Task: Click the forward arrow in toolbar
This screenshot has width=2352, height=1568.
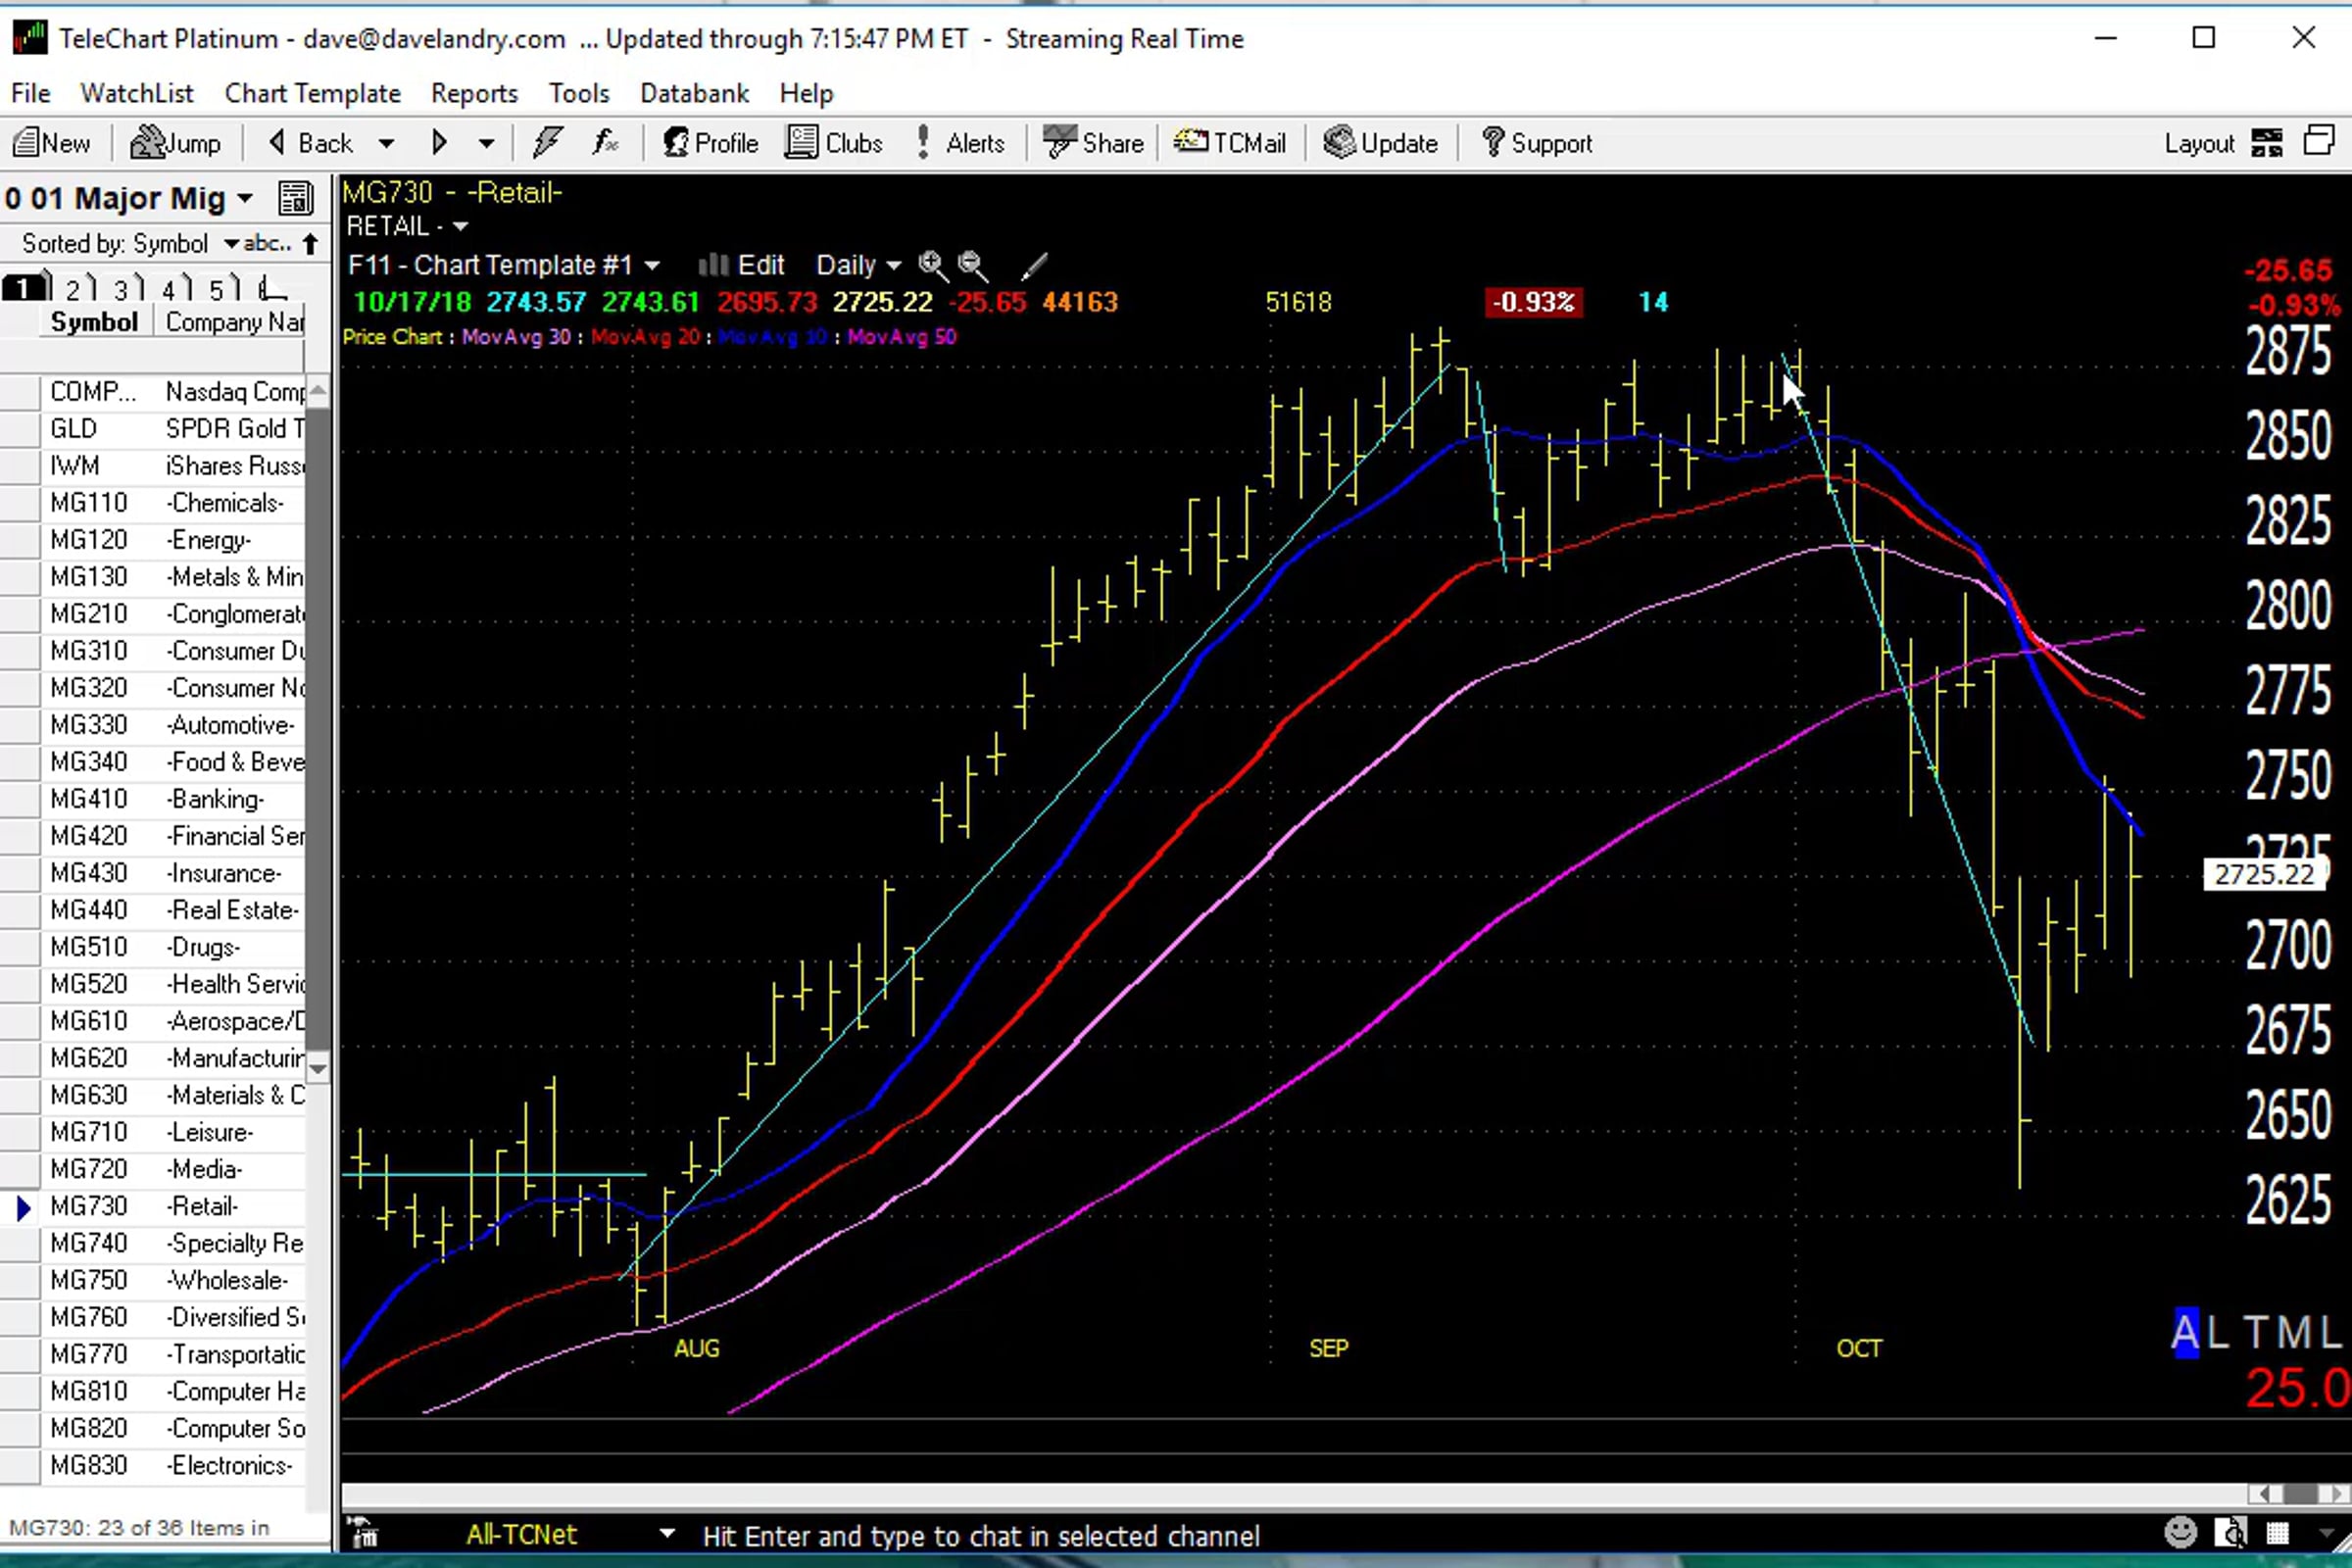Action: tap(439, 143)
